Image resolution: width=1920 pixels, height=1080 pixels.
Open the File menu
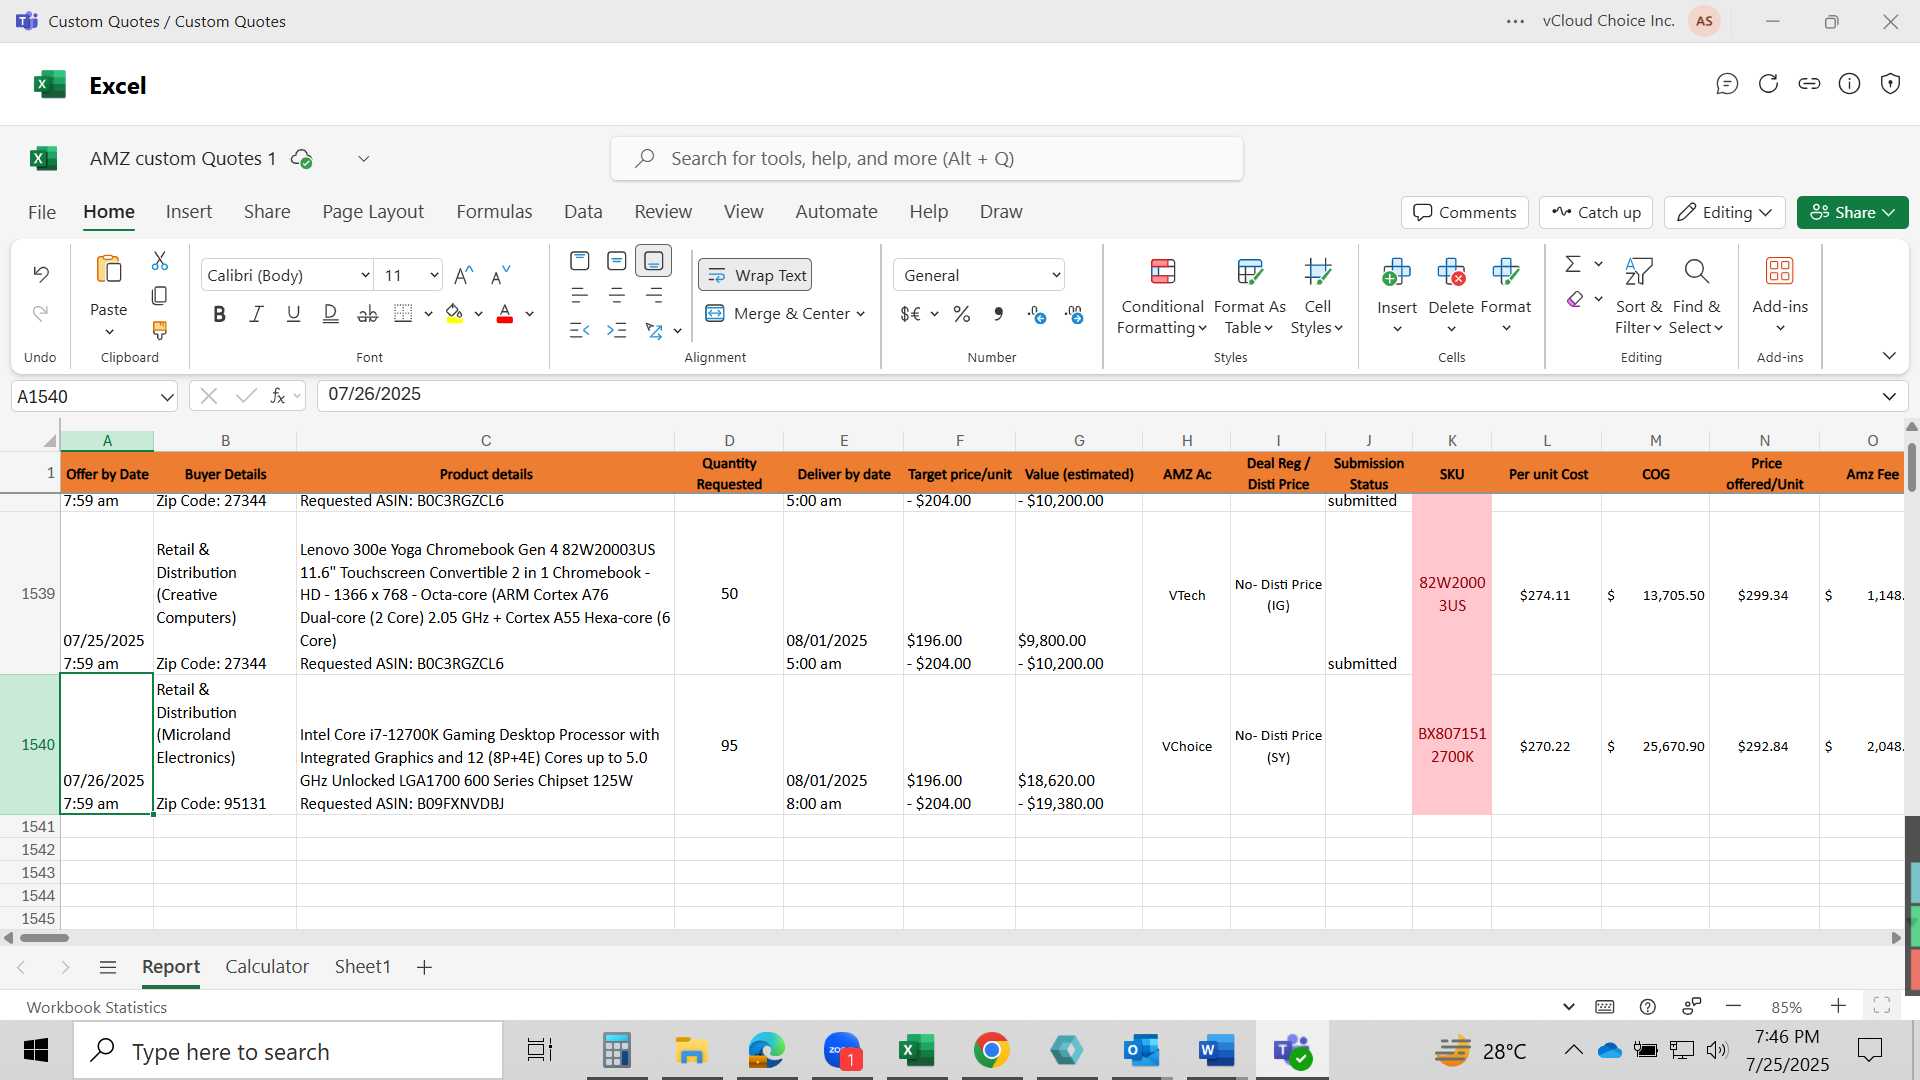coord(42,212)
